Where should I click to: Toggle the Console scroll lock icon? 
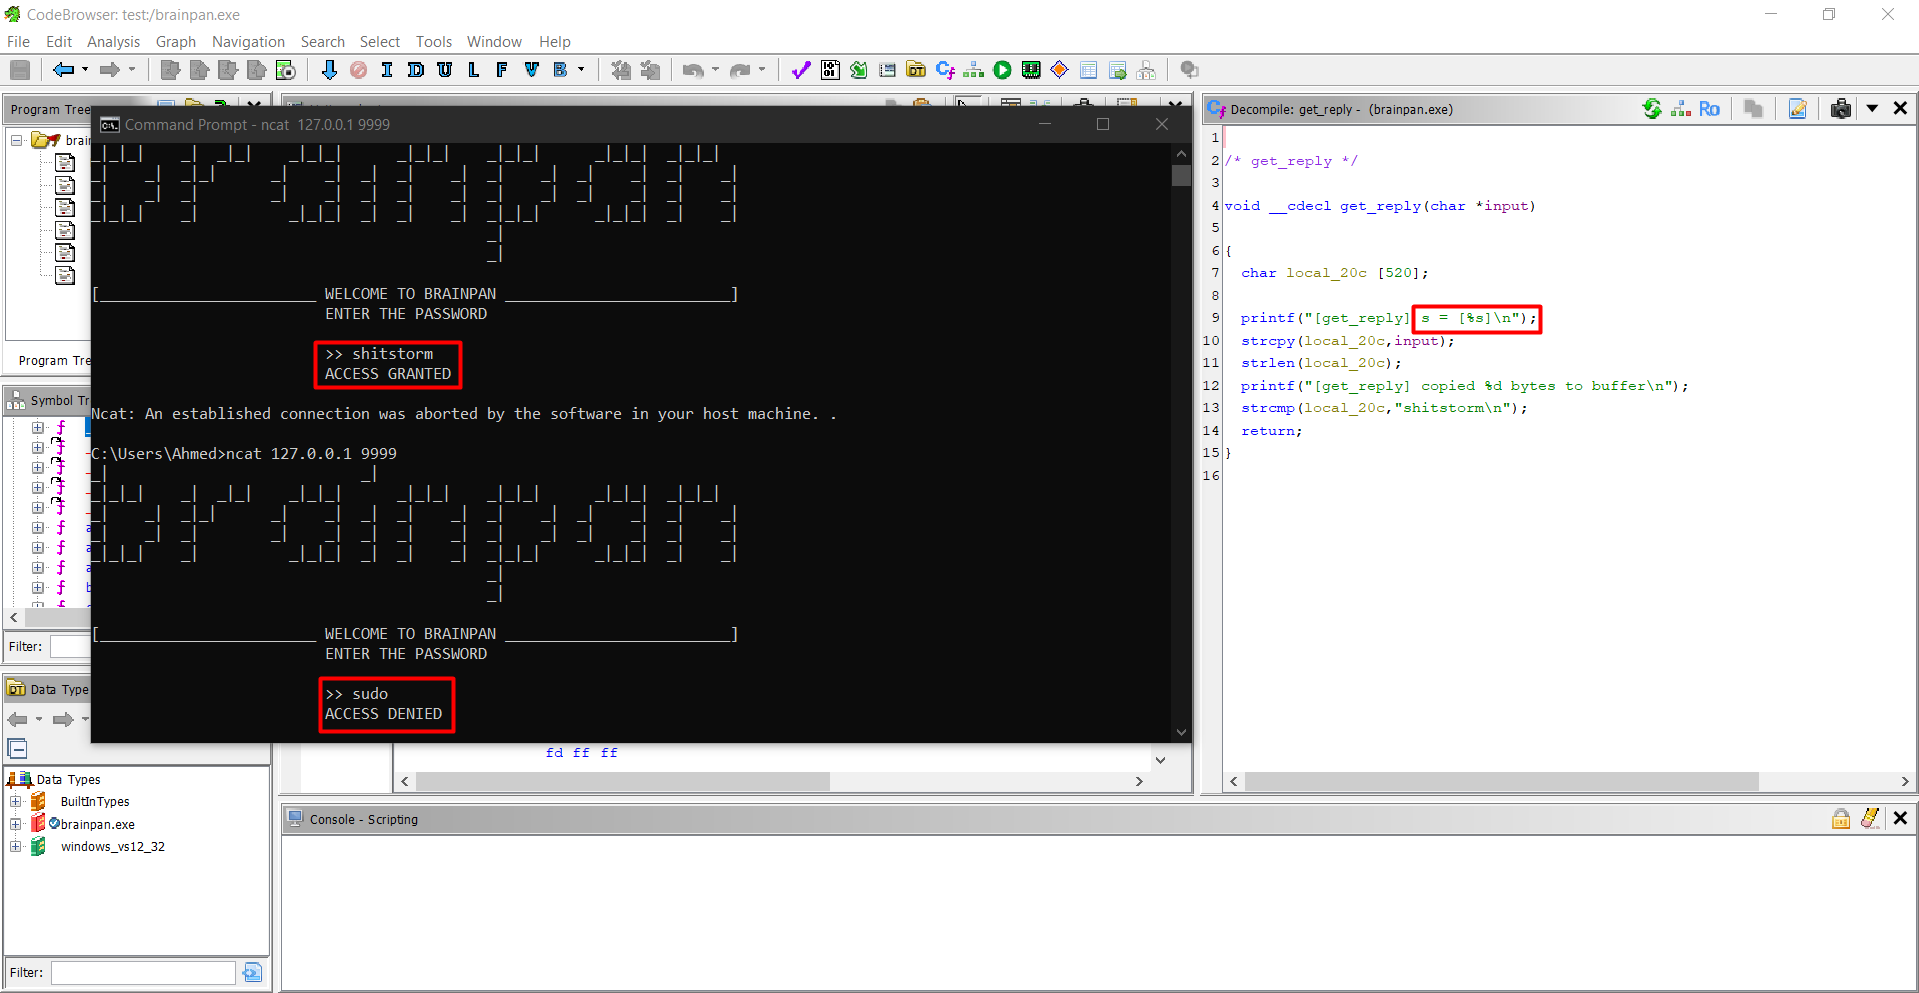(1840, 819)
